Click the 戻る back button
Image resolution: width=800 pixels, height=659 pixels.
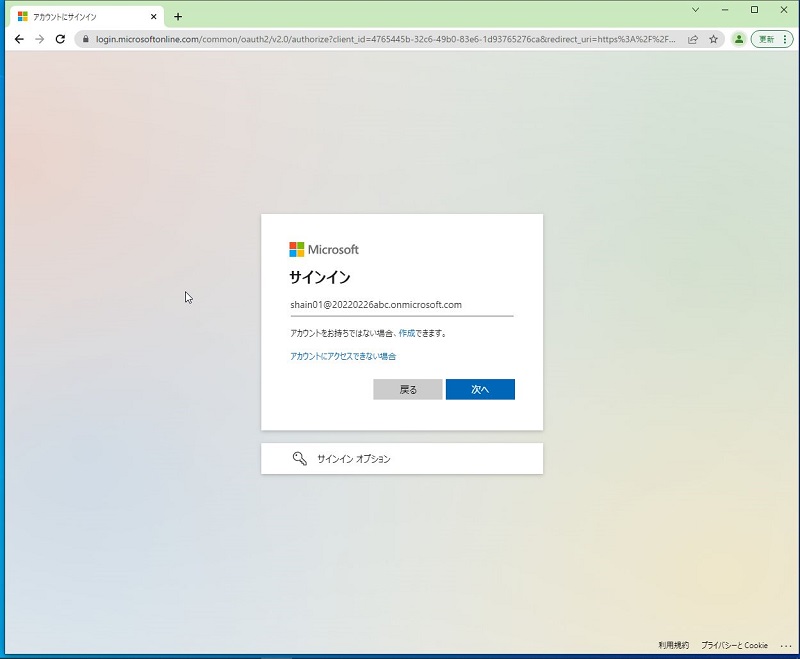click(408, 390)
